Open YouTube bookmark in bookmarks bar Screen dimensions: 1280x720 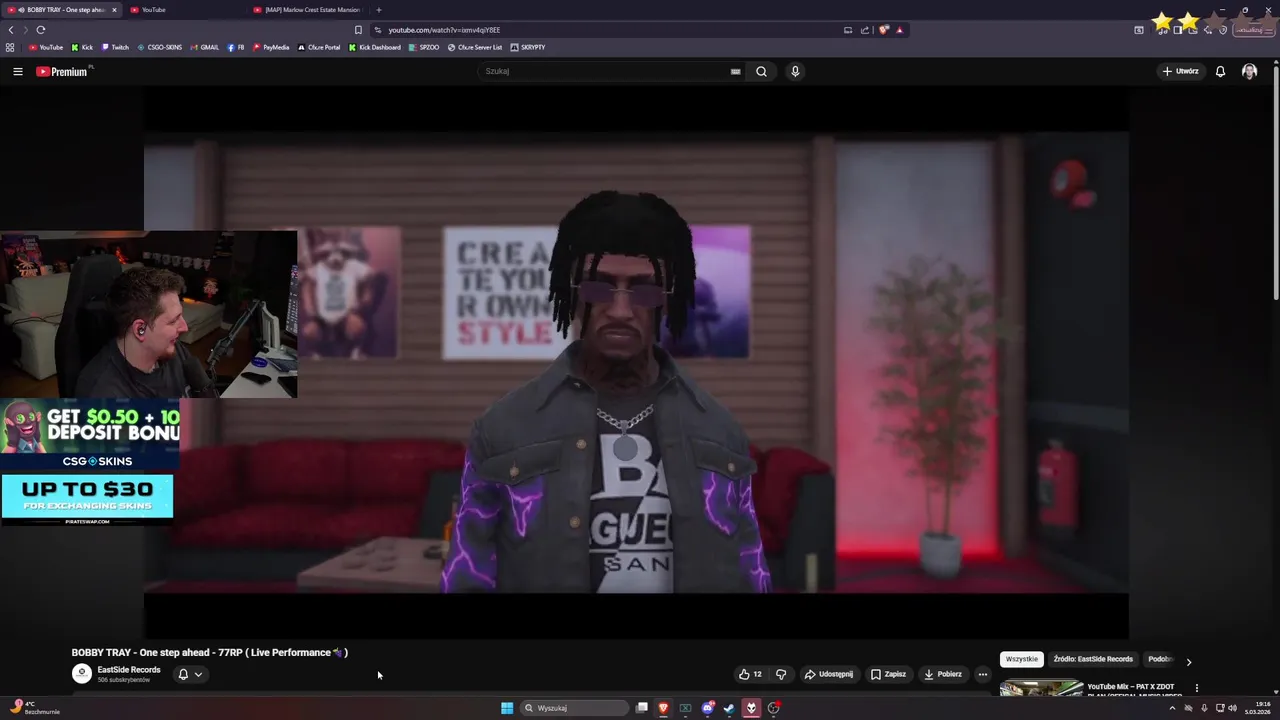(46, 47)
